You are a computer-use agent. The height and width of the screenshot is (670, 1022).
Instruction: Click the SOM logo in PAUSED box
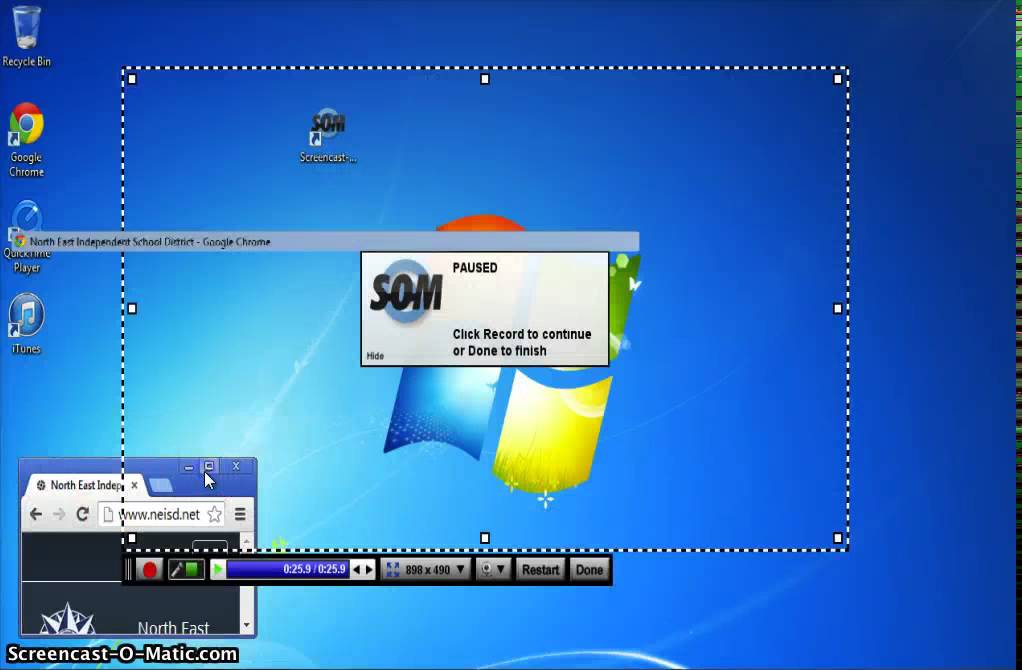tap(407, 291)
